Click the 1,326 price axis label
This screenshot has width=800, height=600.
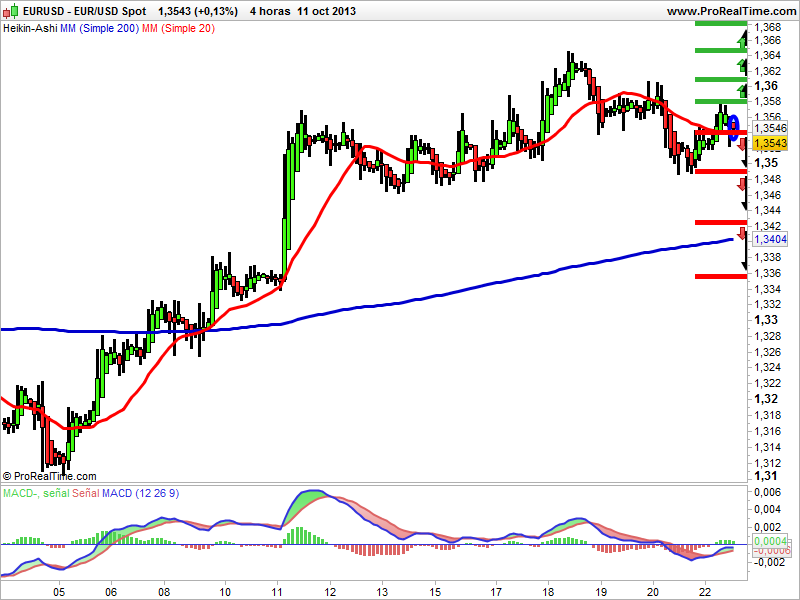[x=768, y=352]
